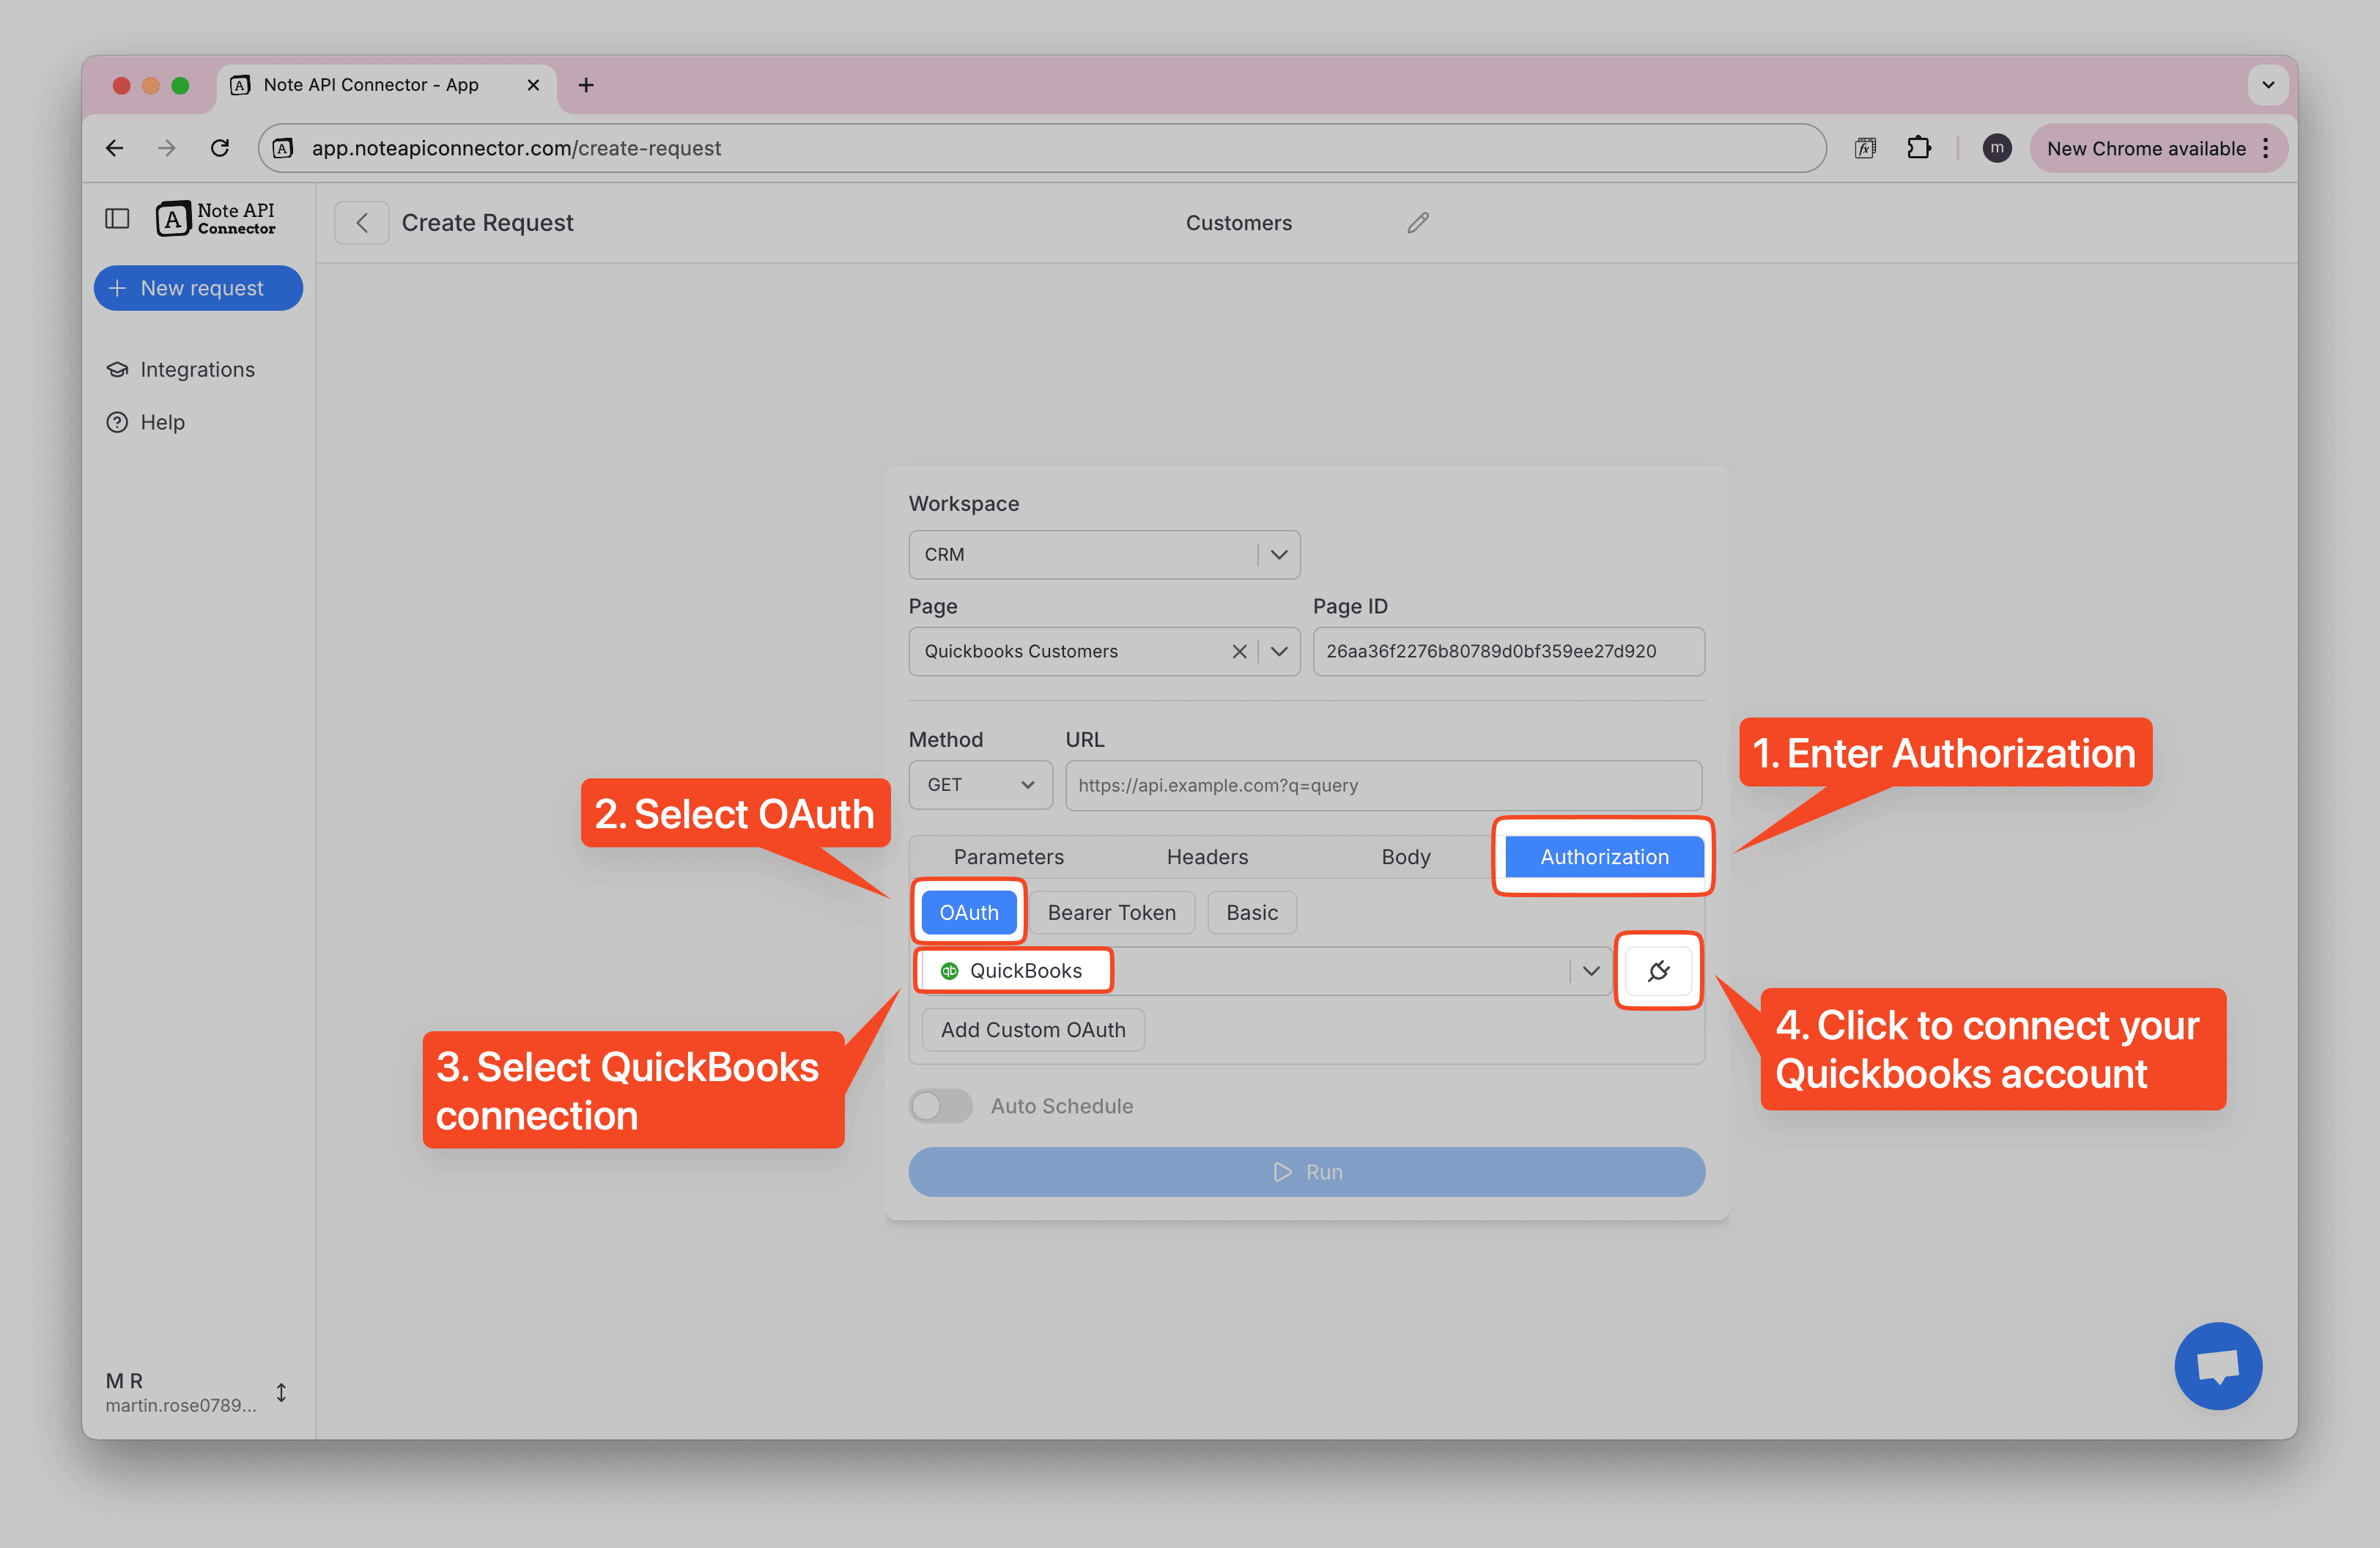Edit the Customers request name pencil
The height and width of the screenshot is (1548, 2380).
point(1418,222)
